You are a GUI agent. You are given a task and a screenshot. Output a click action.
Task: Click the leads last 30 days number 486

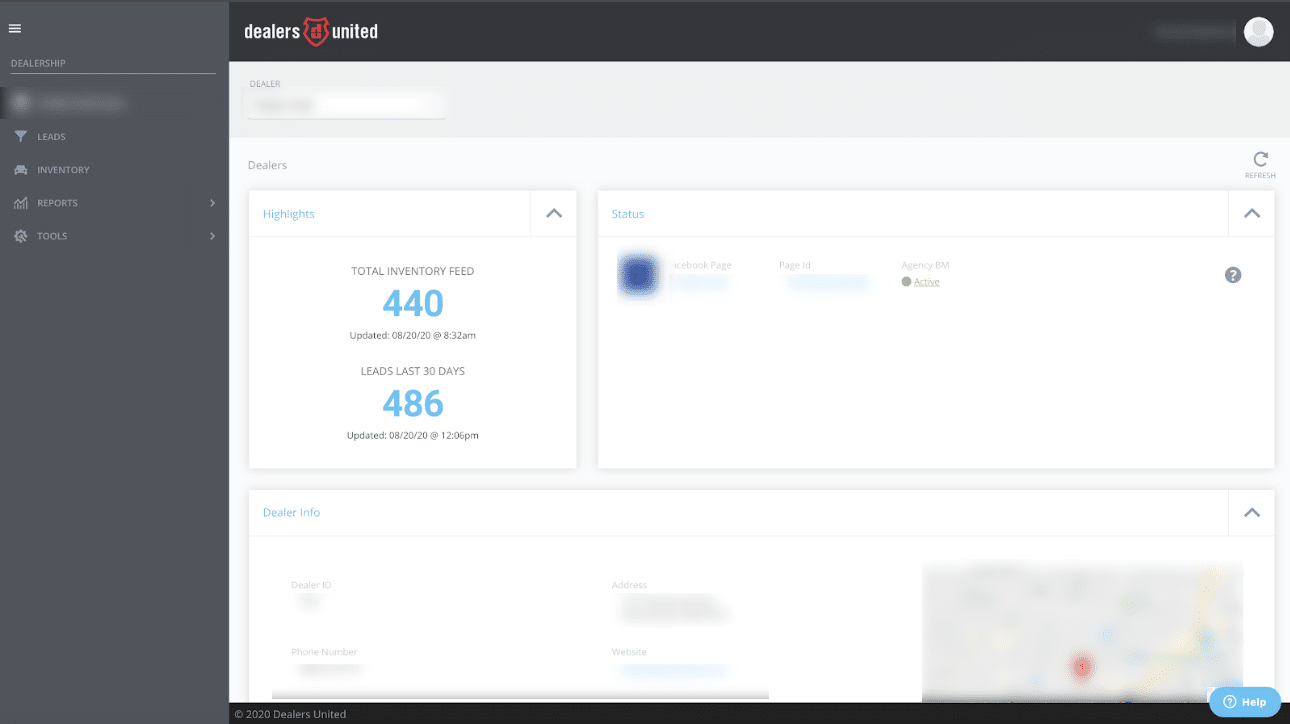pos(413,403)
